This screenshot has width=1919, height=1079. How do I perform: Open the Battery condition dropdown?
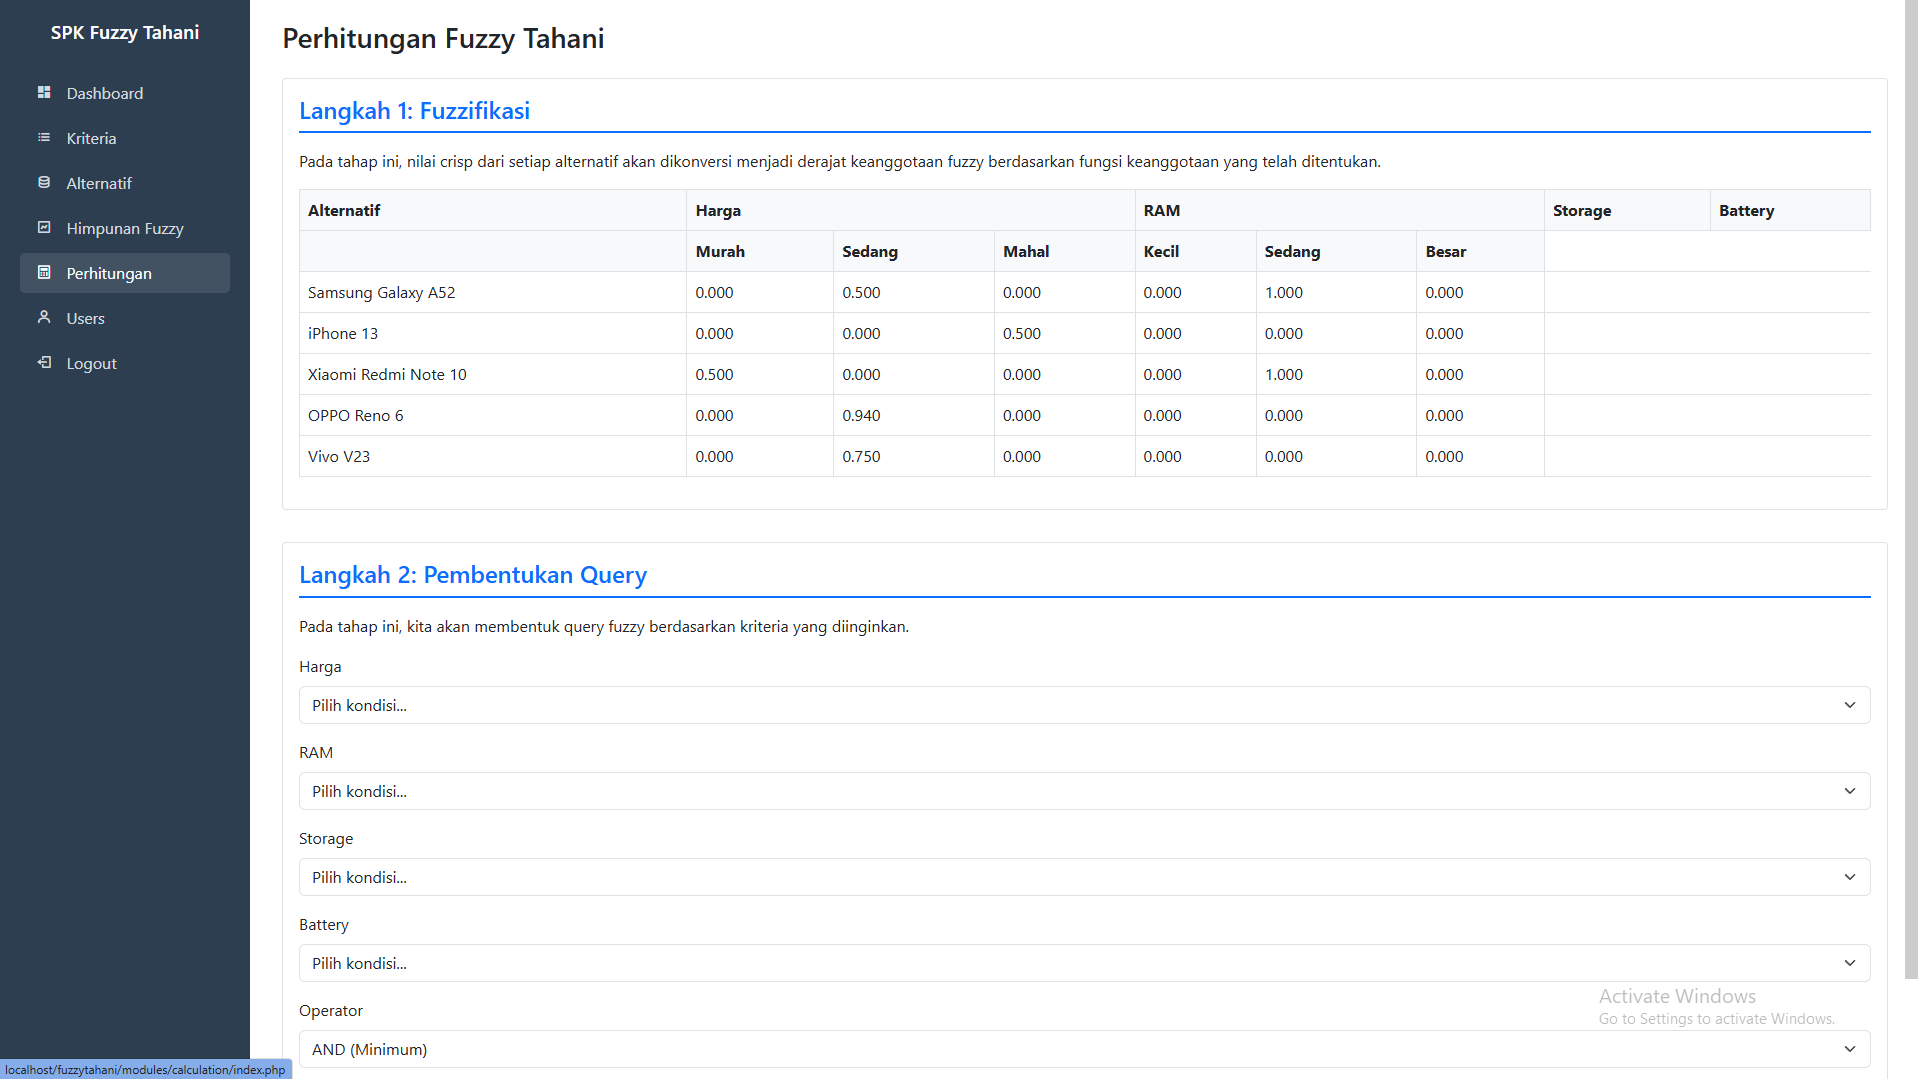tap(1084, 963)
